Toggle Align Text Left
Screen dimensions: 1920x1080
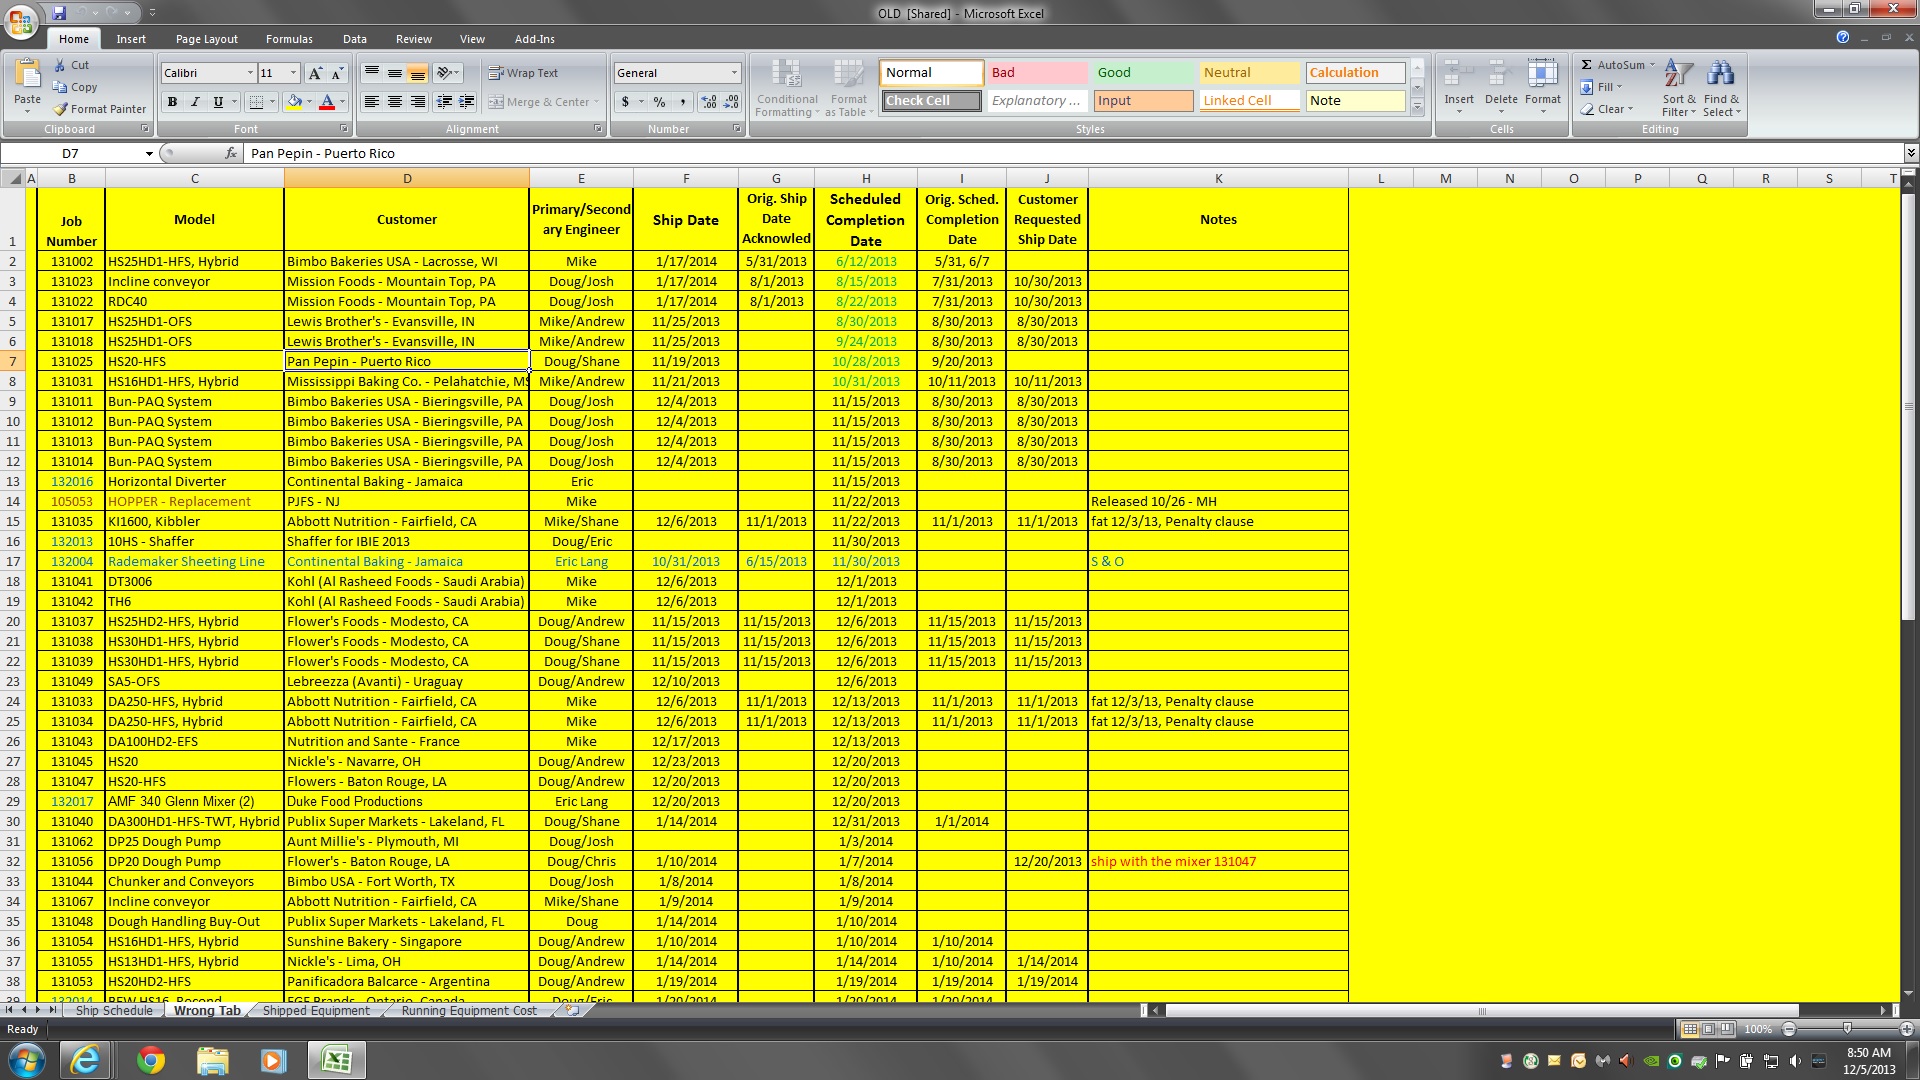point(372,102)
